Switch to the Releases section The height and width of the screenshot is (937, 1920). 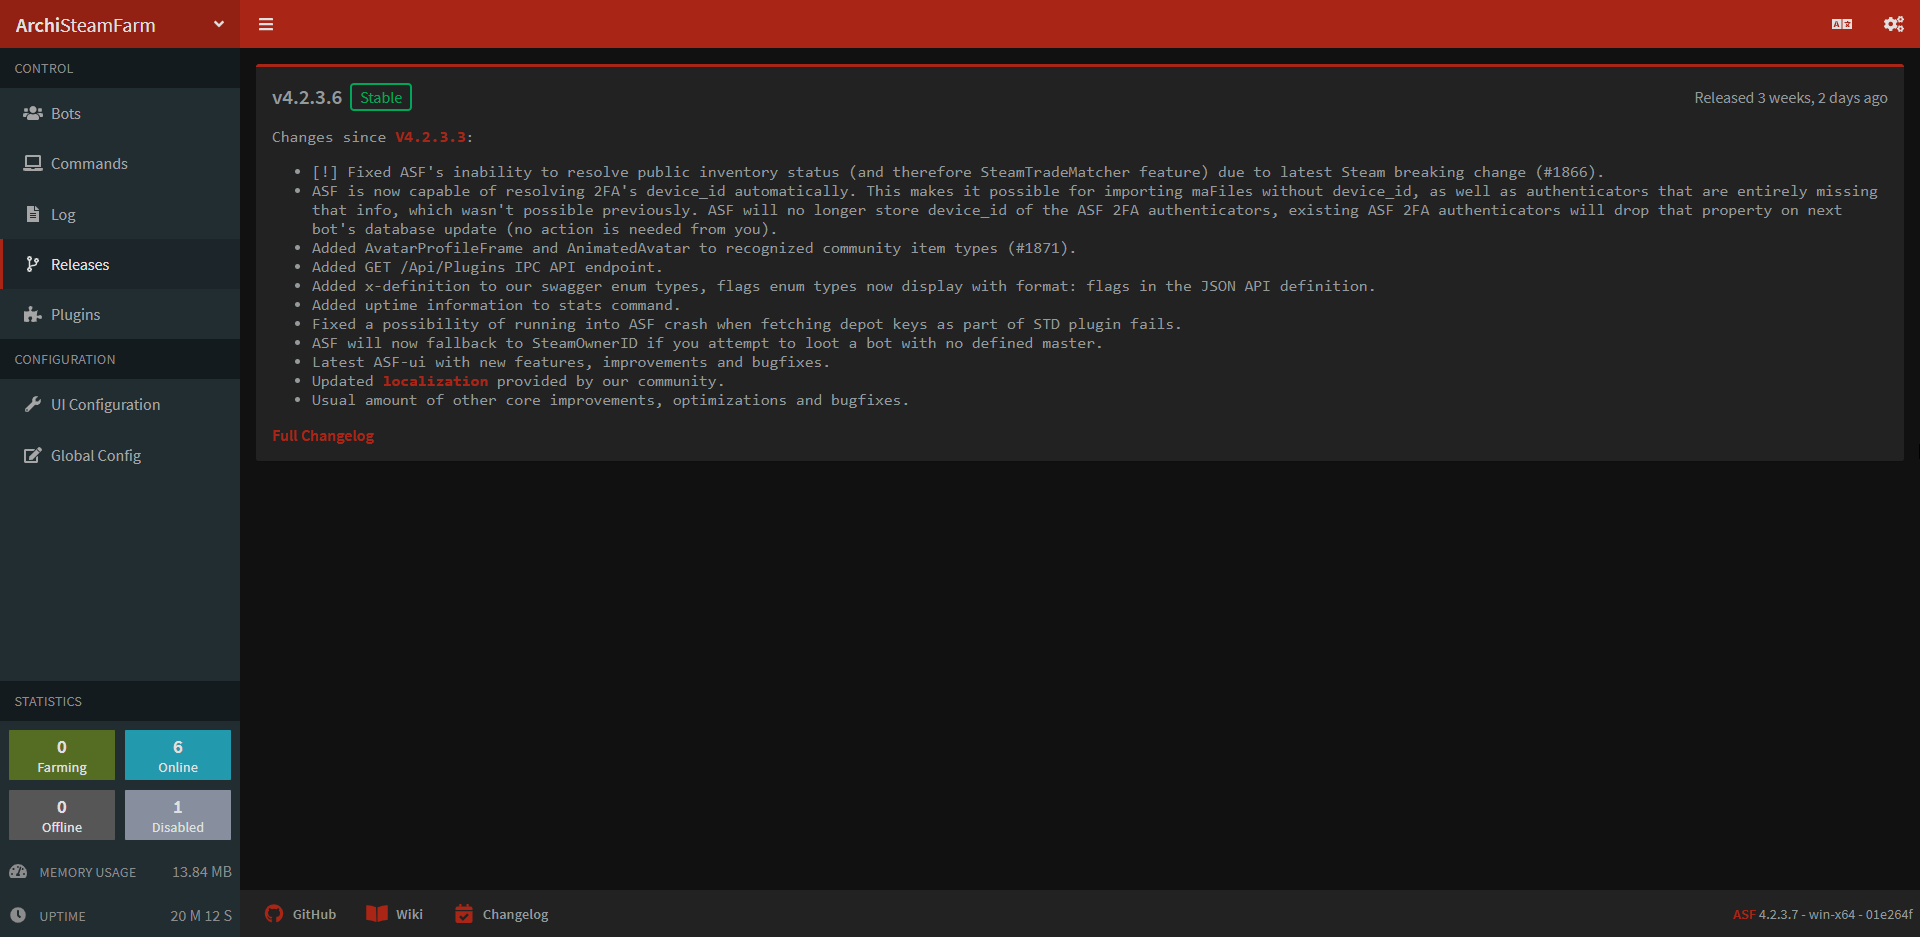[80, 264]
